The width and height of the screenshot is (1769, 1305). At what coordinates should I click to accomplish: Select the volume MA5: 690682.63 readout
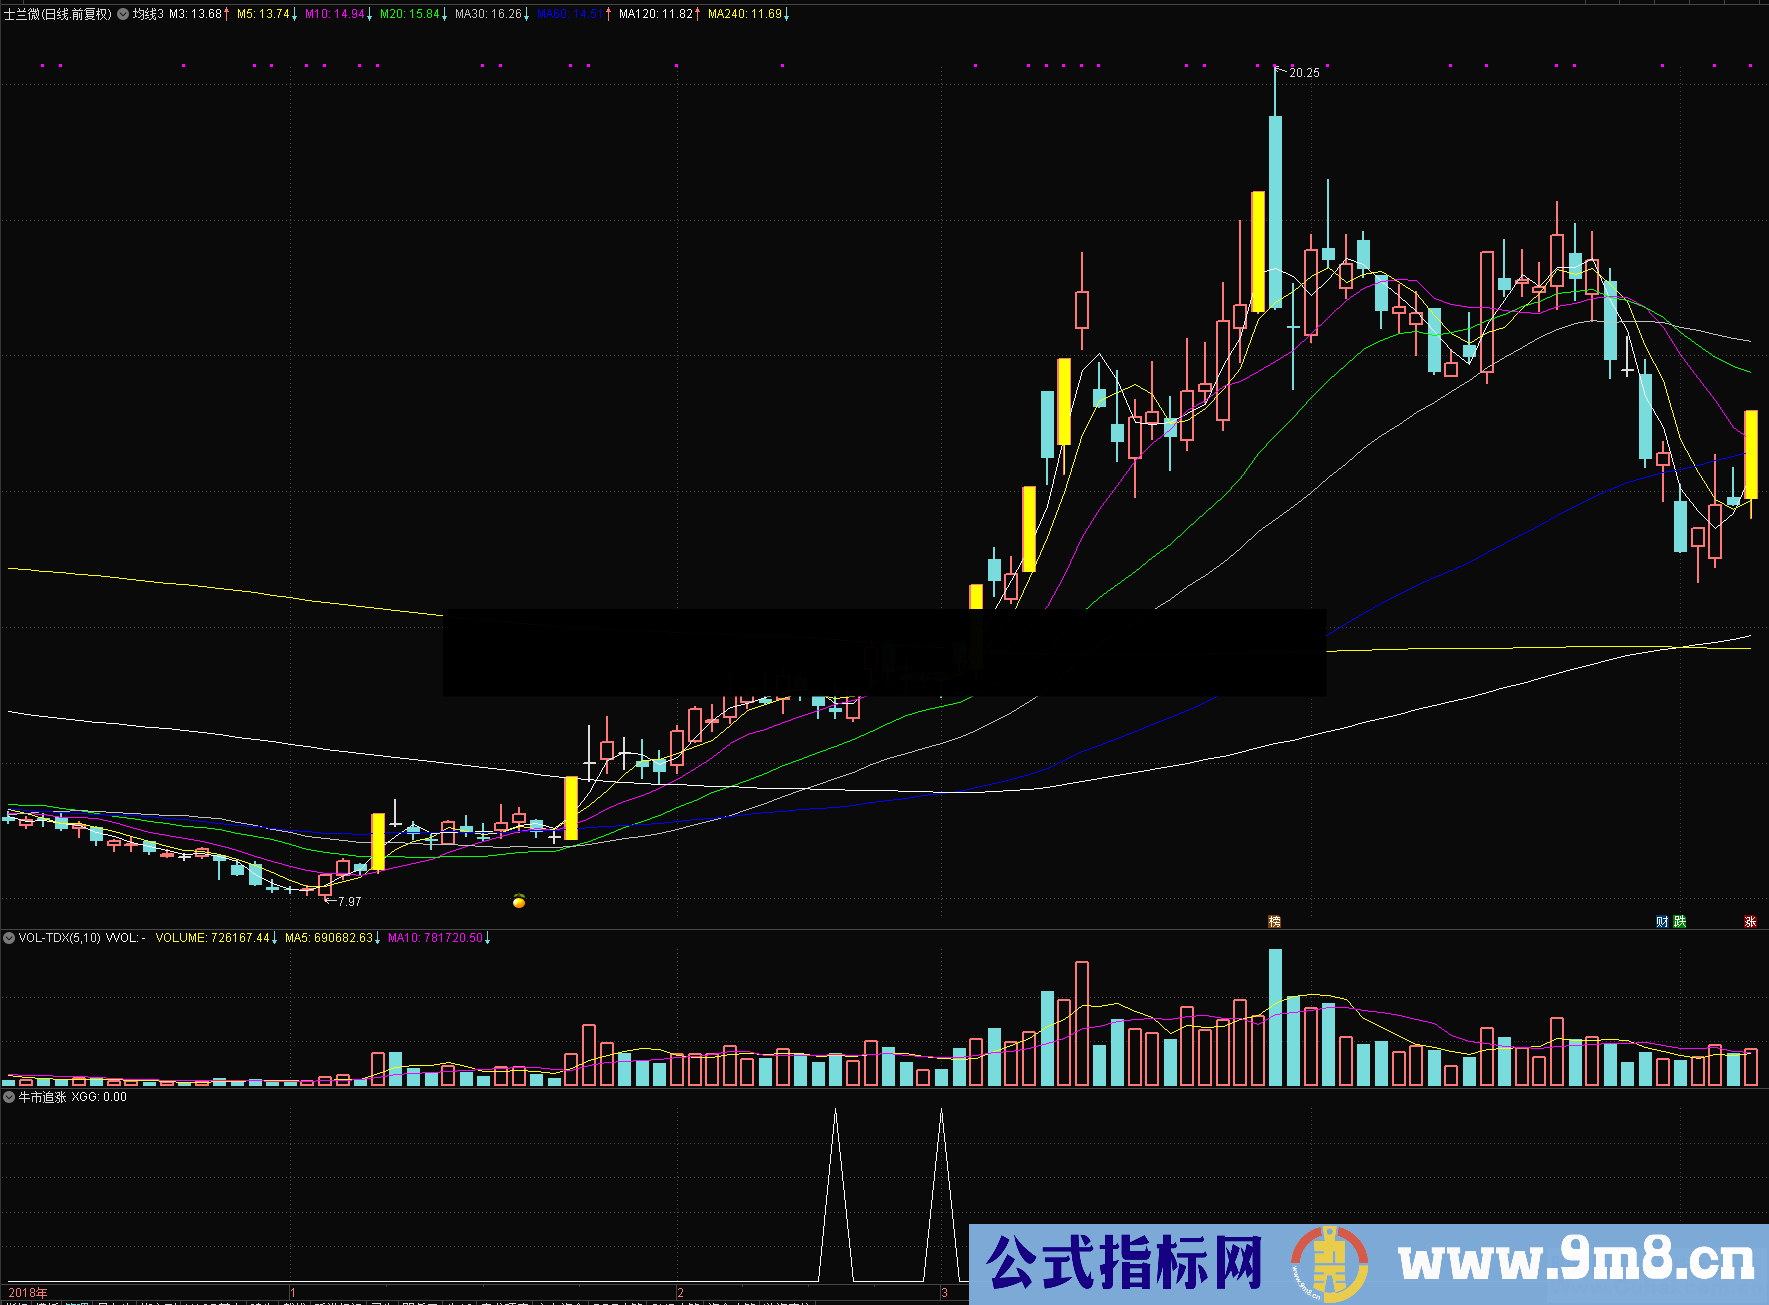click(332, 938)
